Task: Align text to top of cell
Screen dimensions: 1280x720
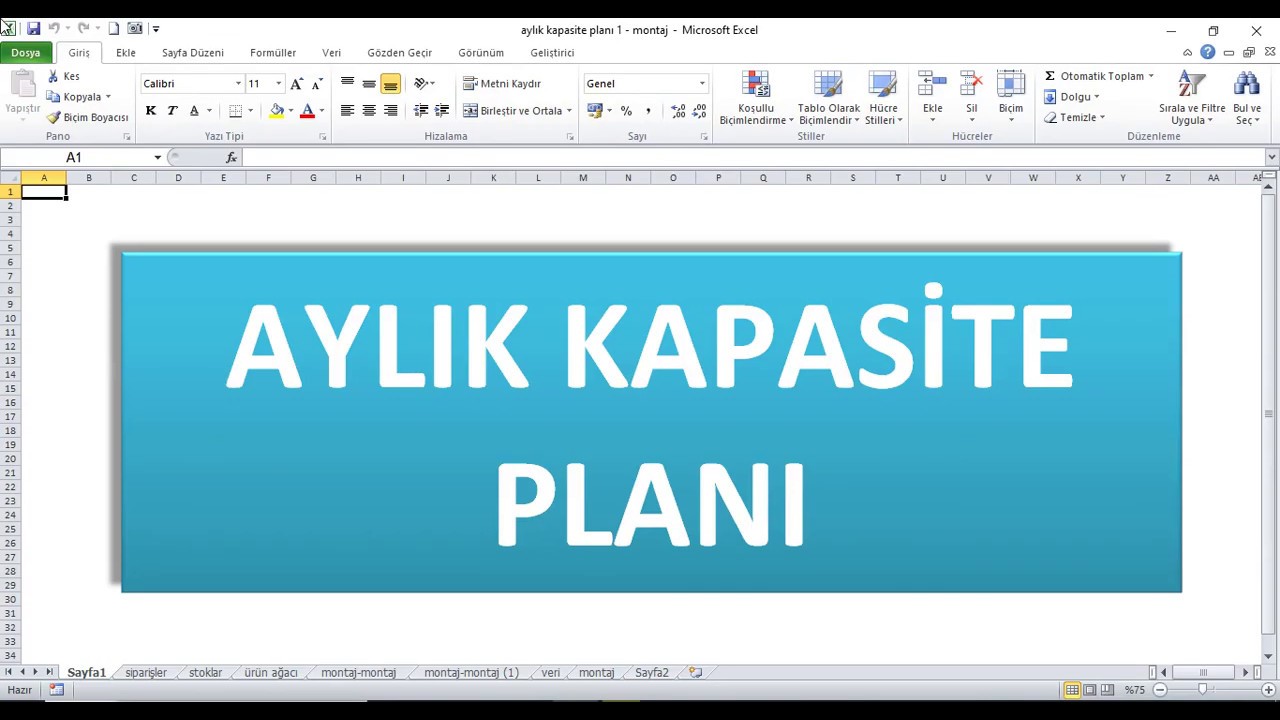Action: pyautogui.click(x=347, y=84)
